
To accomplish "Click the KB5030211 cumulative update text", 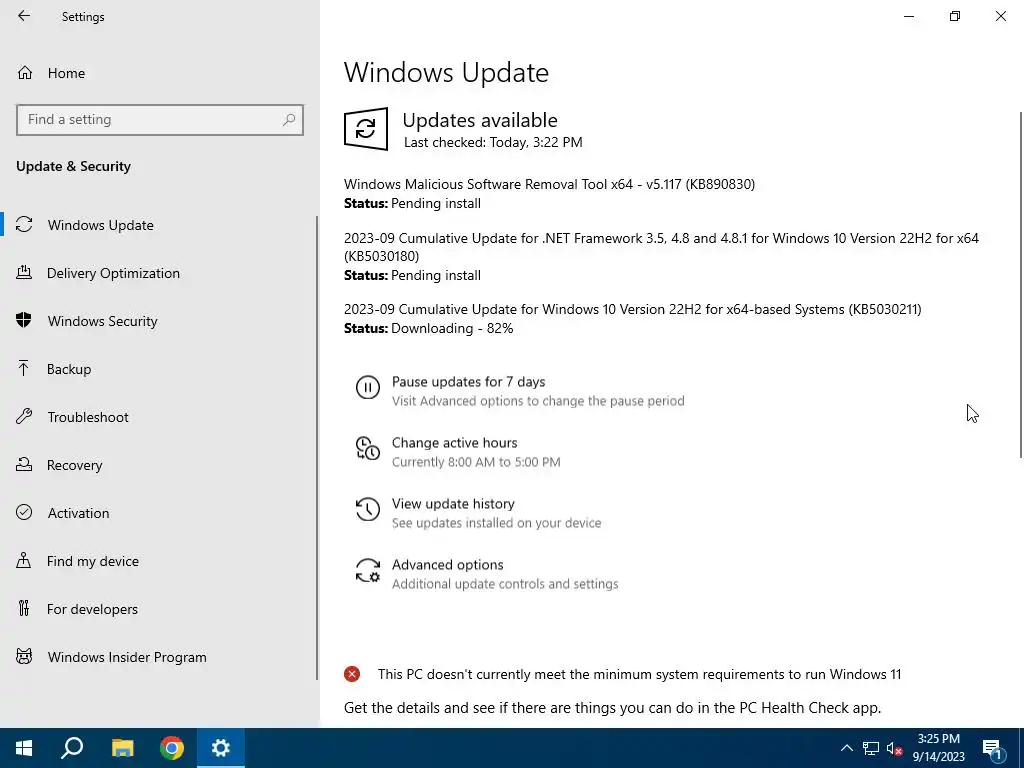I will pyautogui.click(x=632, y=309).
